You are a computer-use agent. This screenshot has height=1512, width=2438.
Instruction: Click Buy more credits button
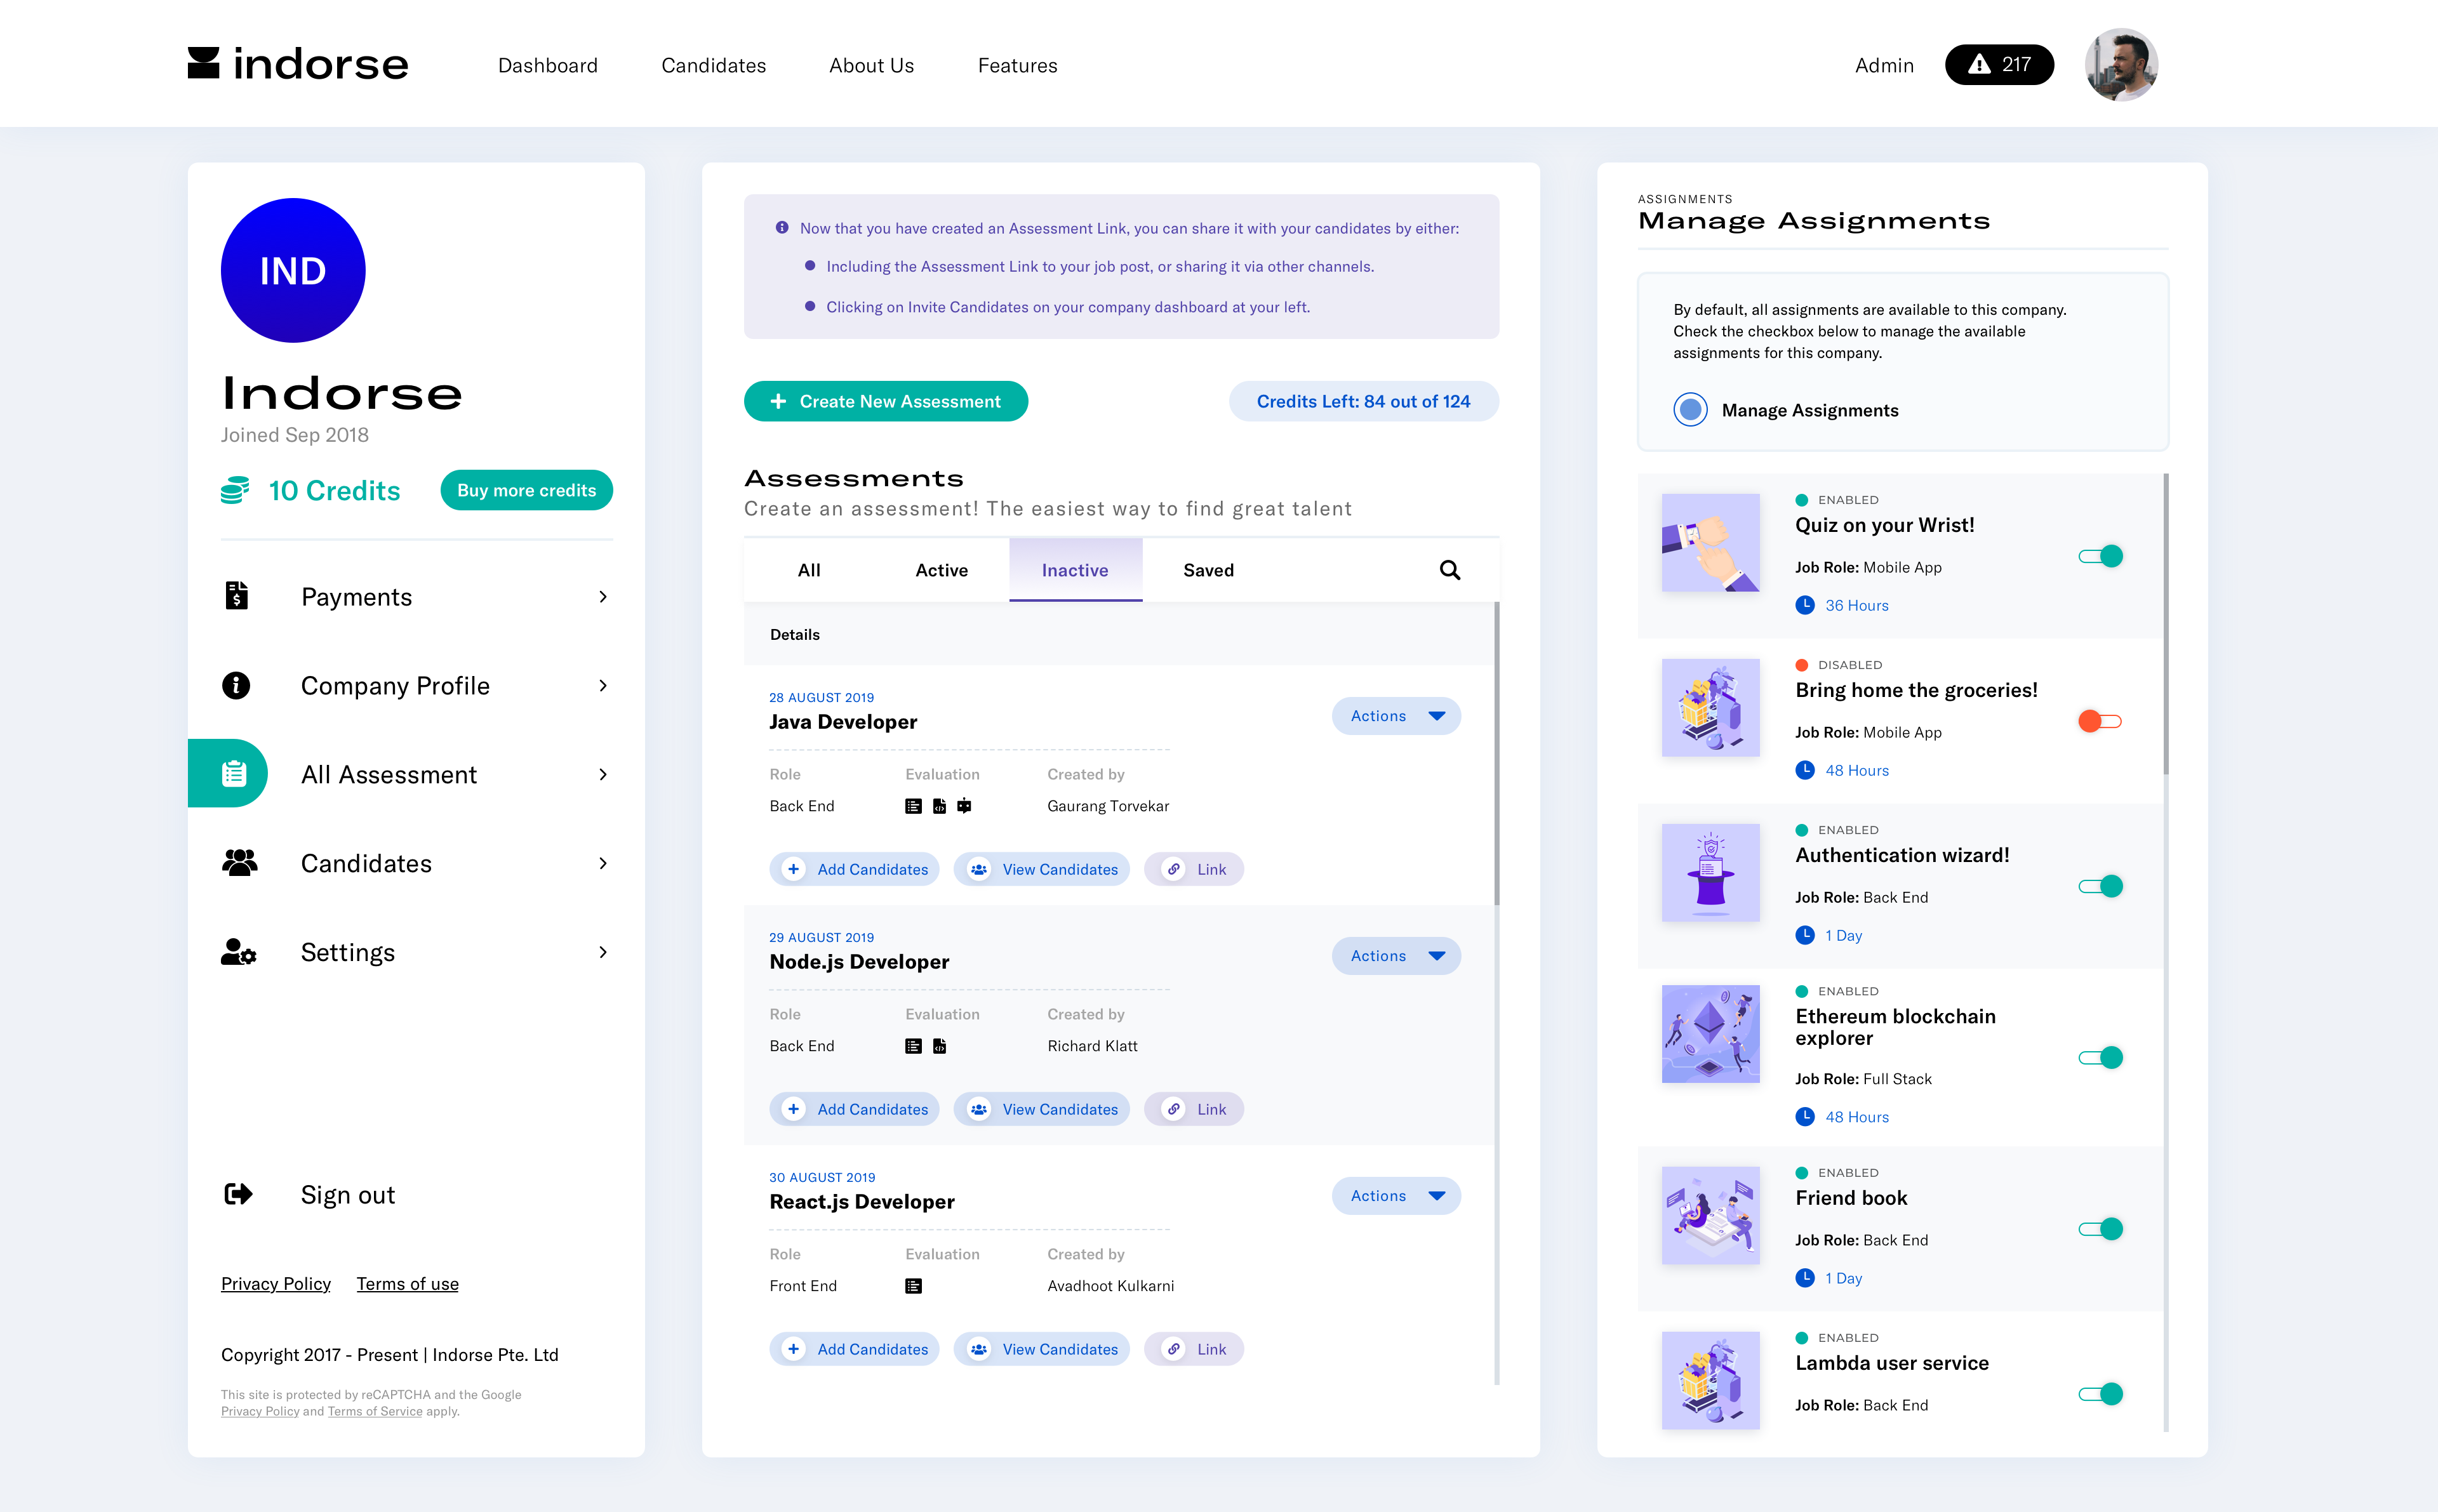coord(526,490)
